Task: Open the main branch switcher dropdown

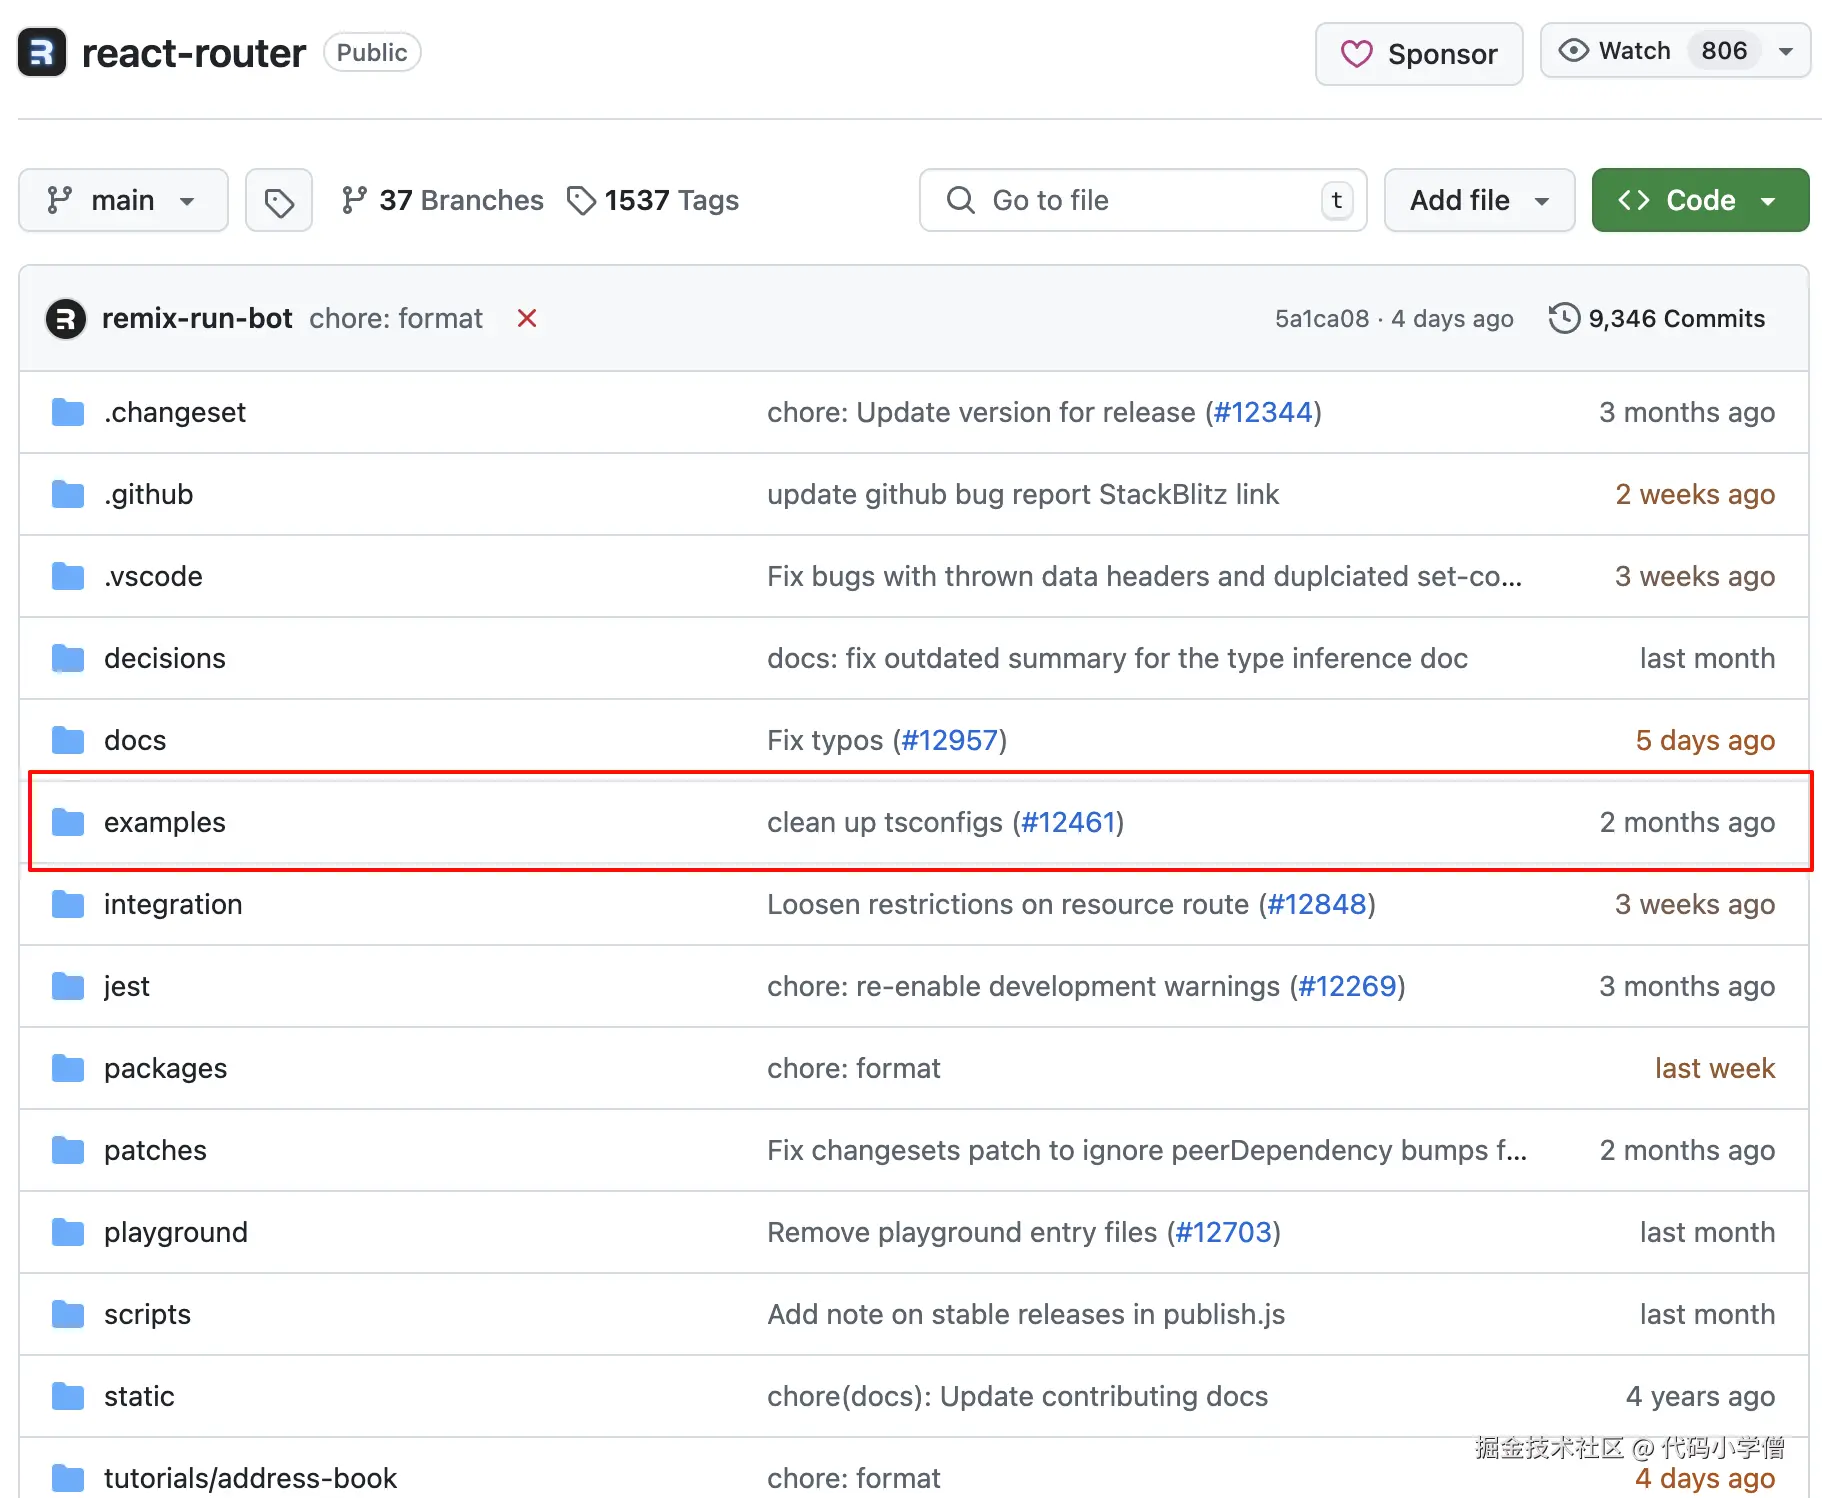Action: pyautogui.click(x=123, y=200)
